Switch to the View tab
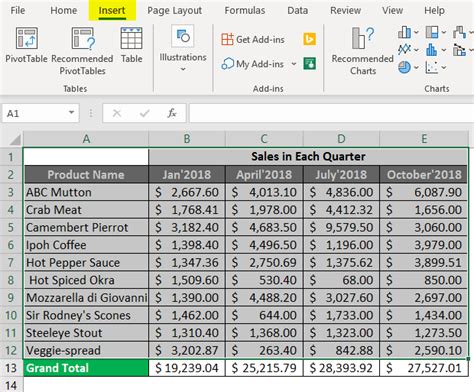 click(393, 10)
